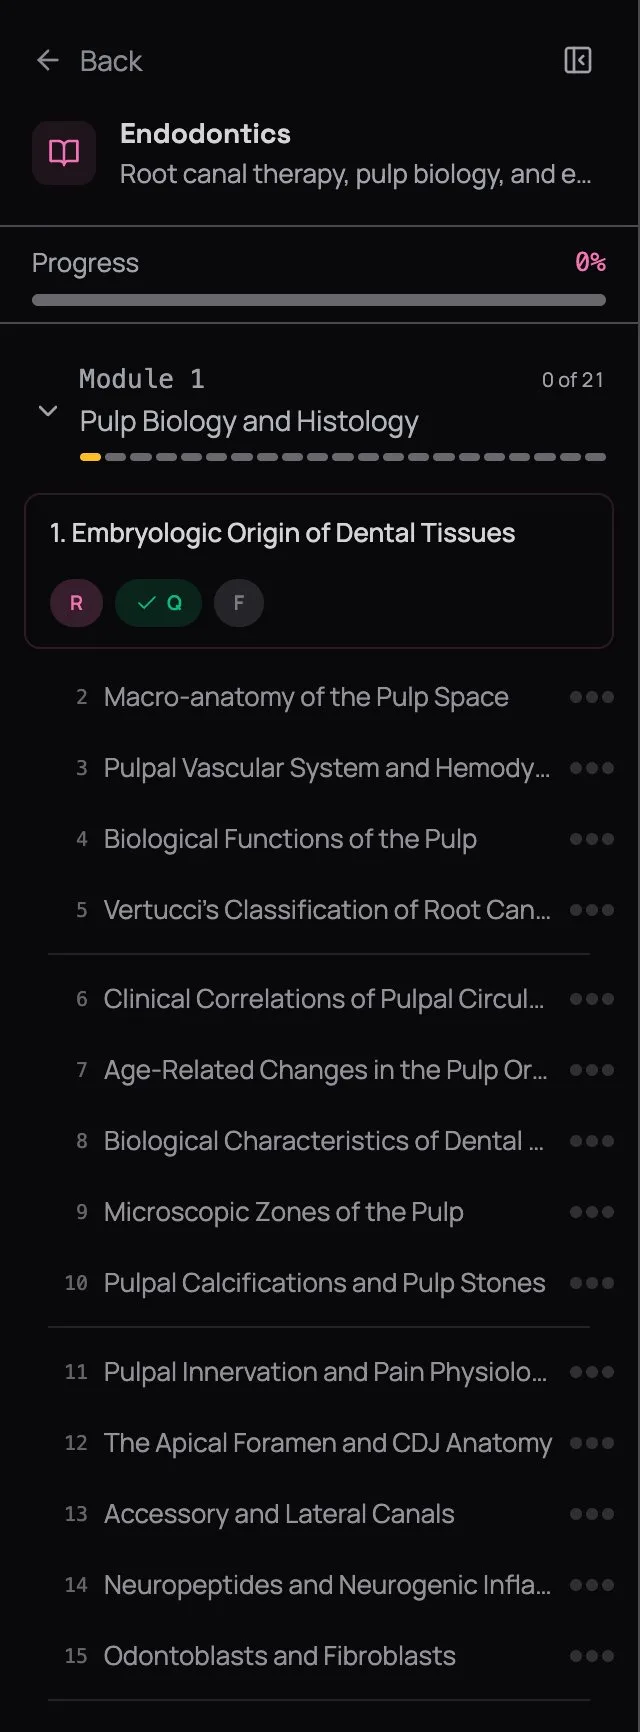The height and width of the screenshot is (1732, 640).
Task: Click status dots for Macro-anatomy of the Pulp Space
Action: point(591,697)
